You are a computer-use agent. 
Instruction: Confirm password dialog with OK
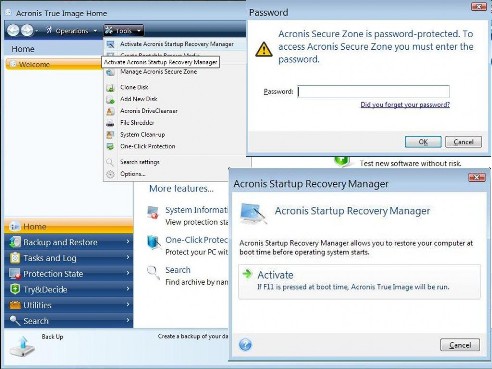point(423,142)
